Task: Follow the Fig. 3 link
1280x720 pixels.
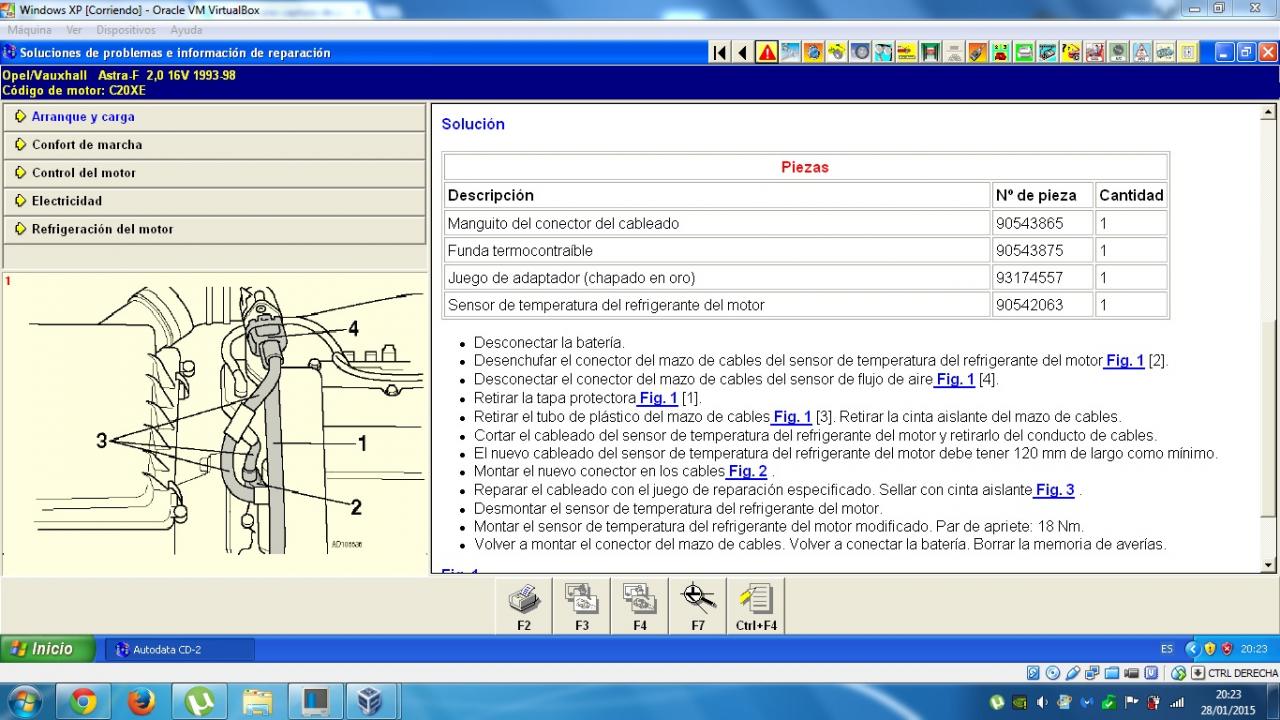Action: pos(1054,489)
